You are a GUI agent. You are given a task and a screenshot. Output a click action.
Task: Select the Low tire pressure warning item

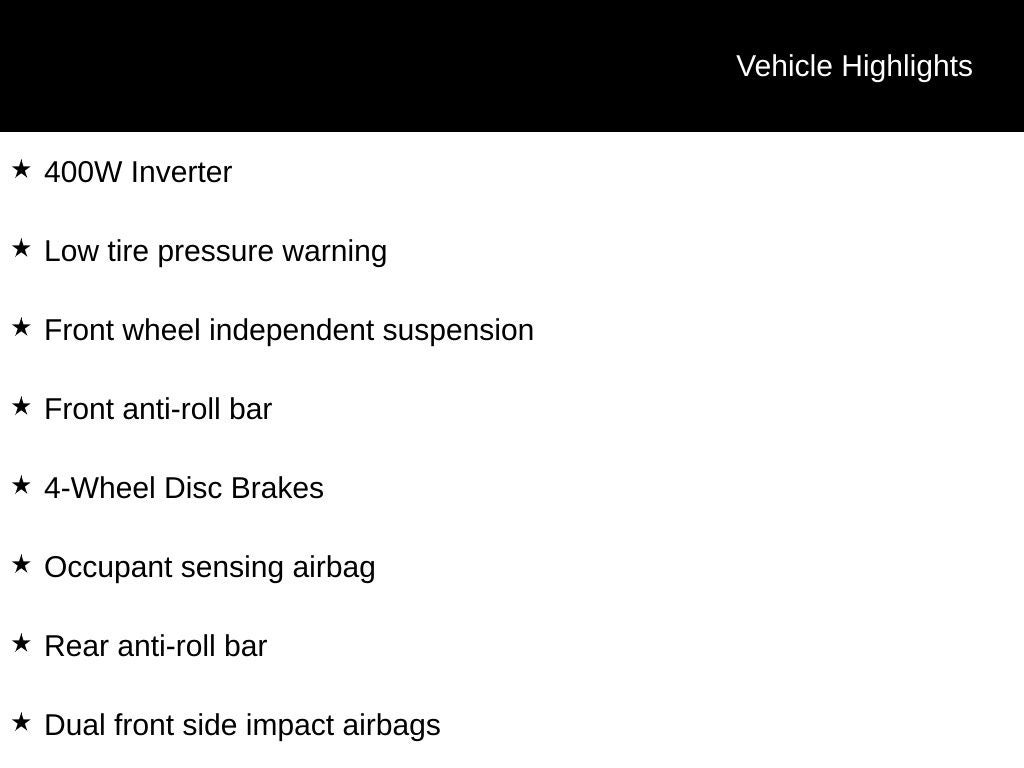(x=215, y=251)
